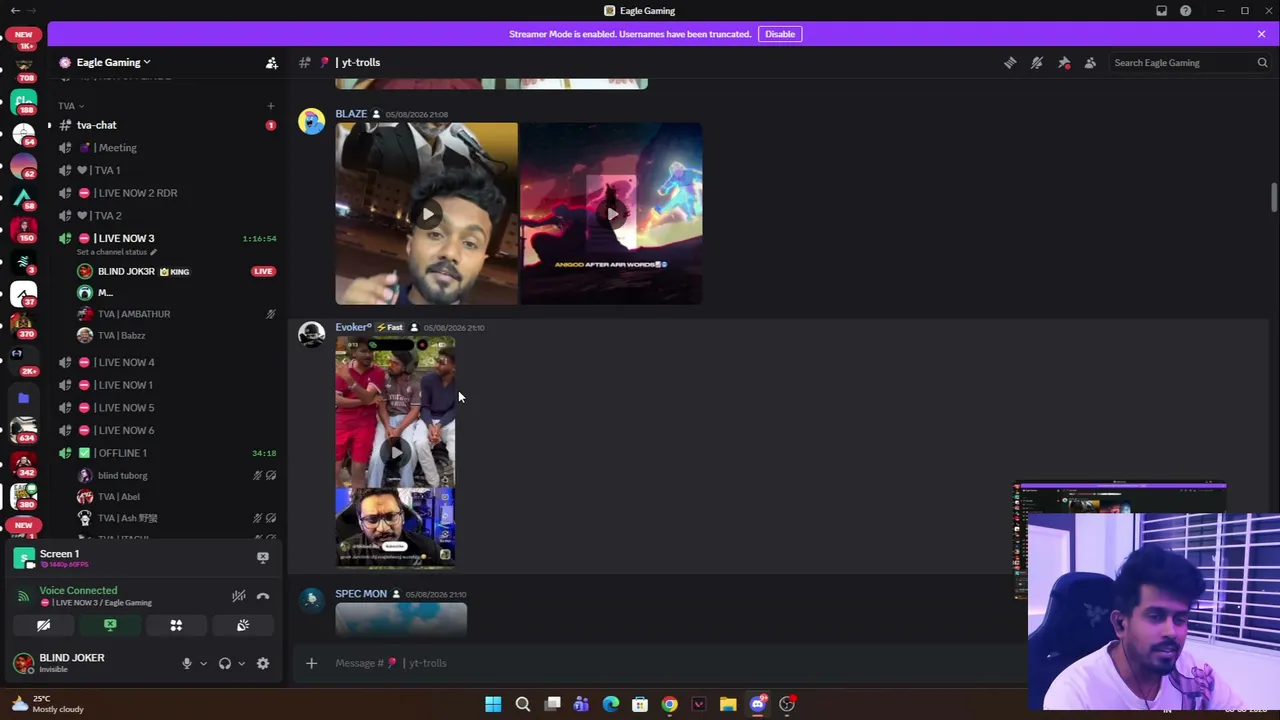The width and height of the screenshot is (1280, 720).
Task: Open Discord Help icon
Action: (x=1185, y=11)
